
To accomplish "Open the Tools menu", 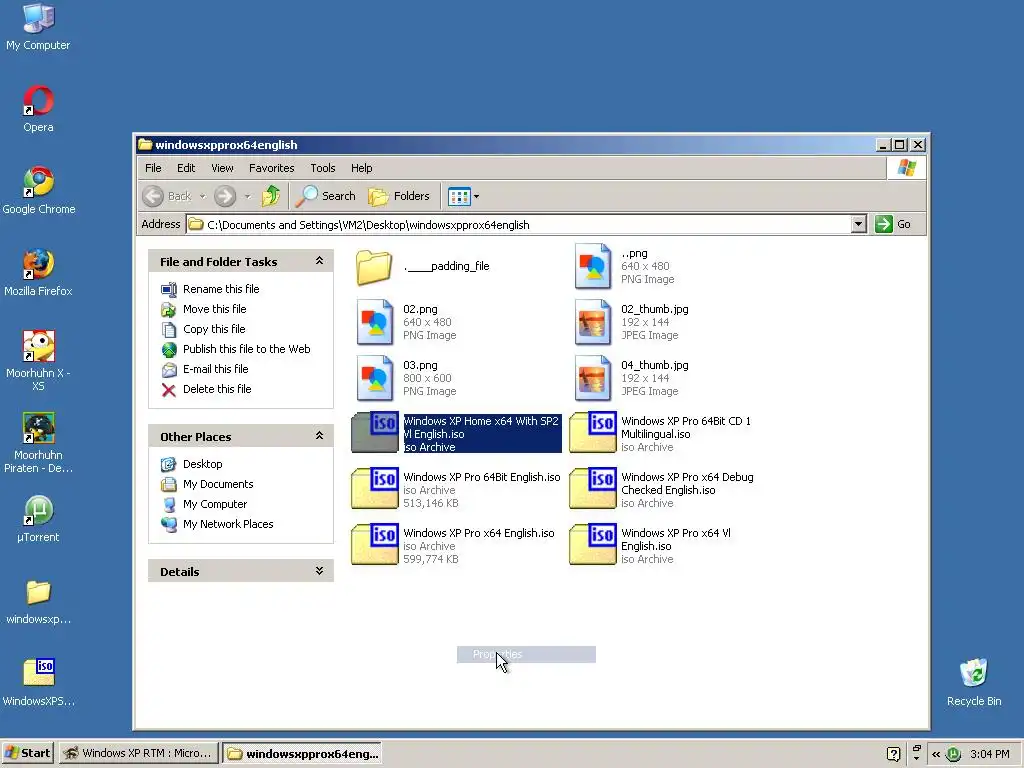I will 323,168.
